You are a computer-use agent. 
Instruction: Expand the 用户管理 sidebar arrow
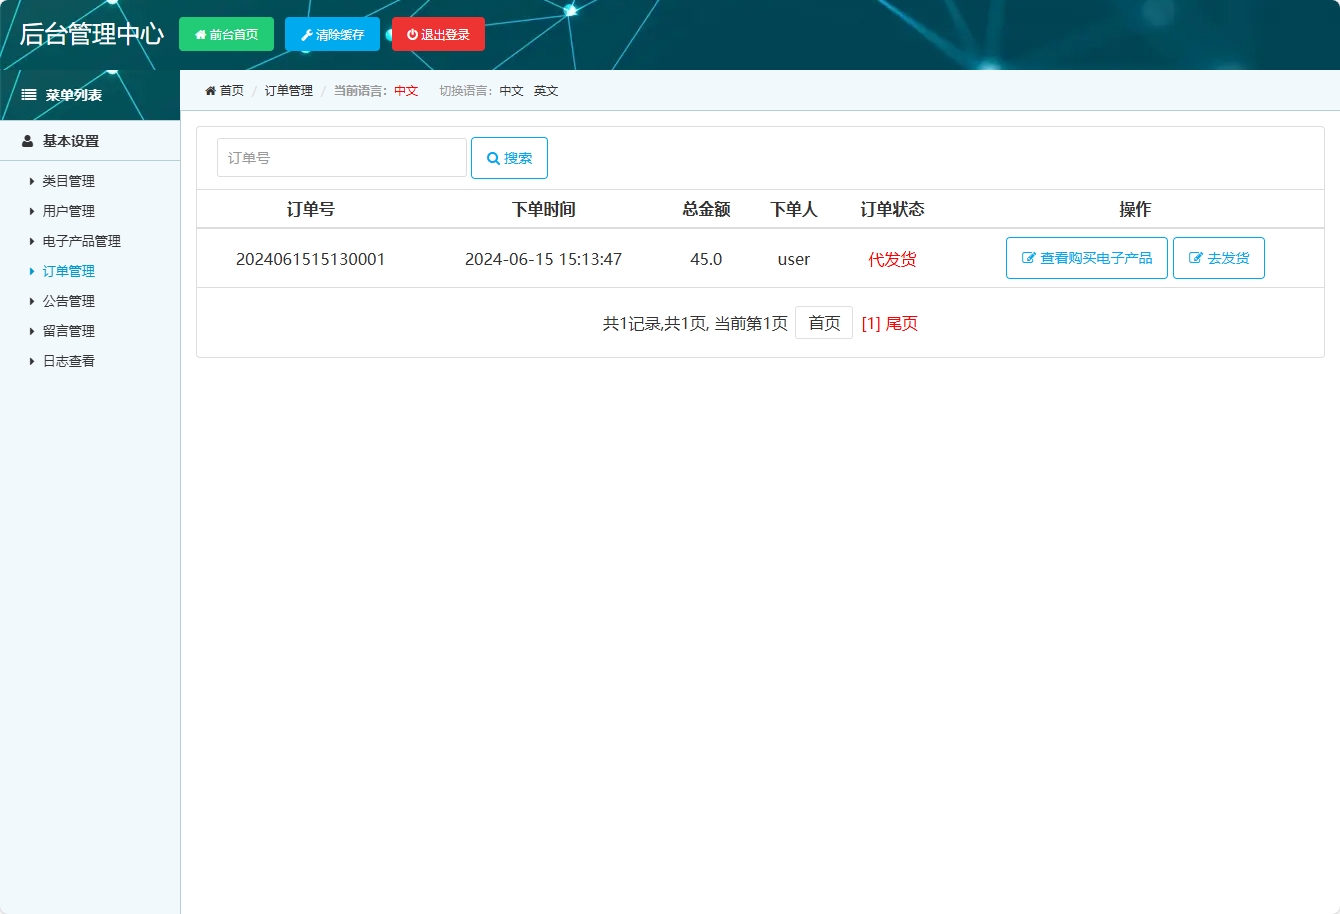tap(30, 211)
